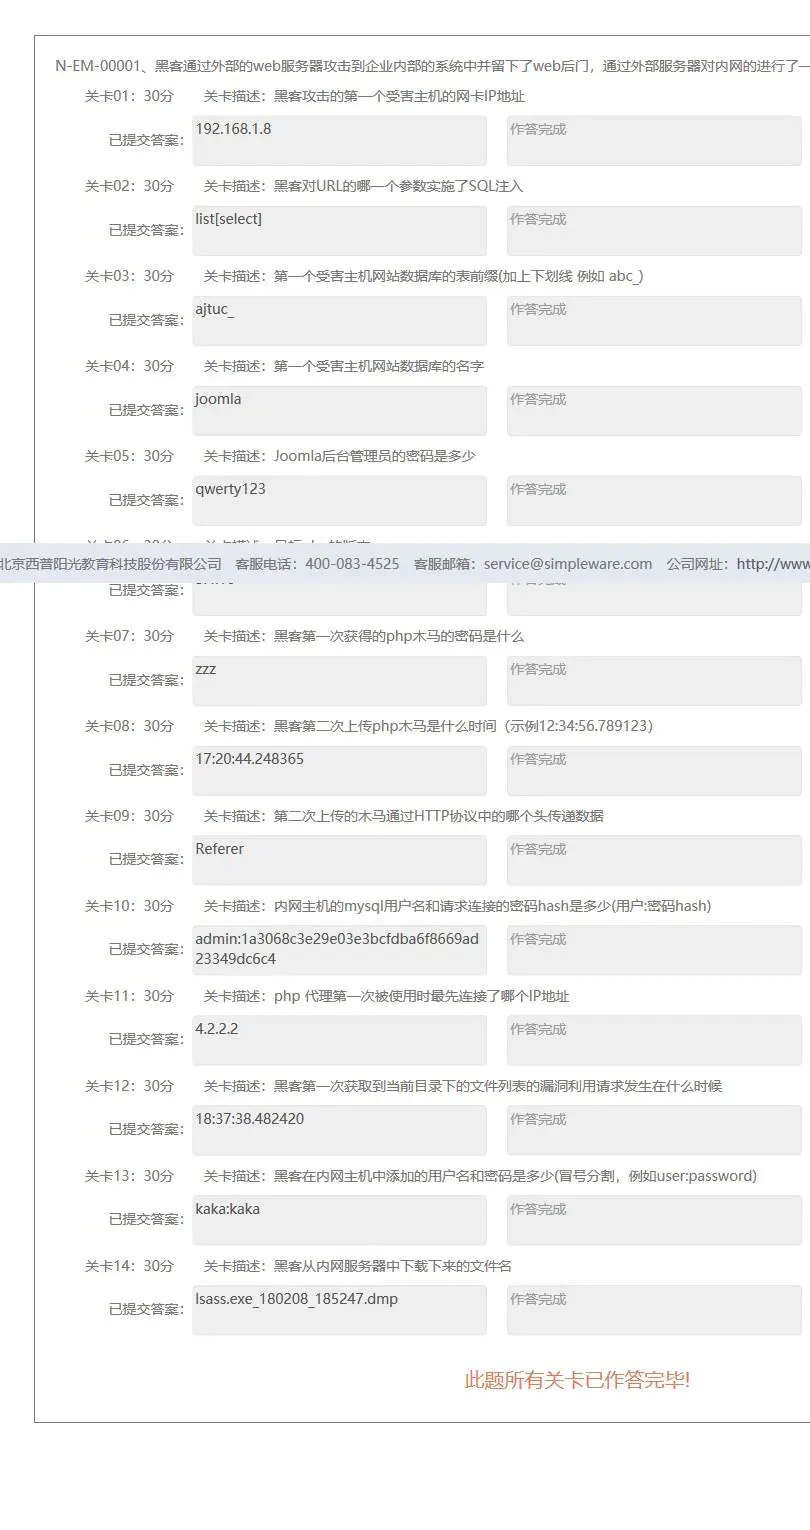
Task: Click the answer field containing 192.168.1.8
Action: pyautogui.click(x=339, y=140)
